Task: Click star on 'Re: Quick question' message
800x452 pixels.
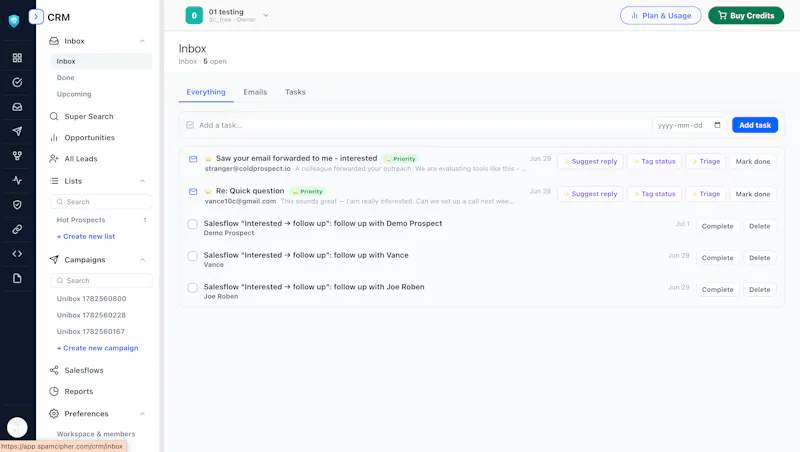Action: [x=208, y=191]
